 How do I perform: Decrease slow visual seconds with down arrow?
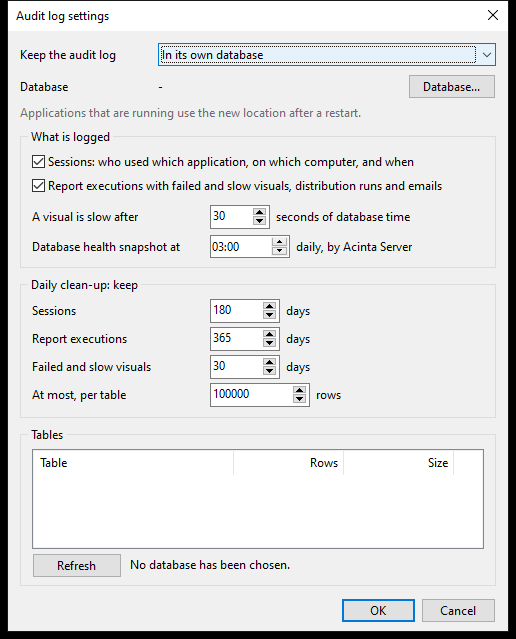tap(259, 221)
